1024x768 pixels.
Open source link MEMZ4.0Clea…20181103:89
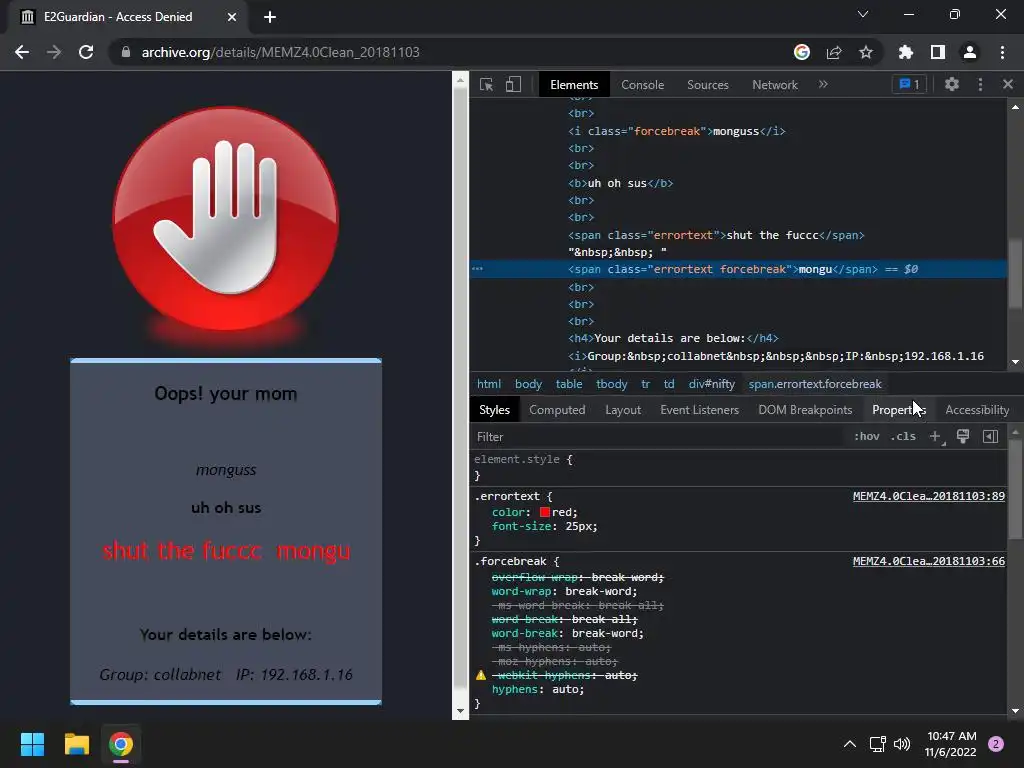[x=929, y=496]
